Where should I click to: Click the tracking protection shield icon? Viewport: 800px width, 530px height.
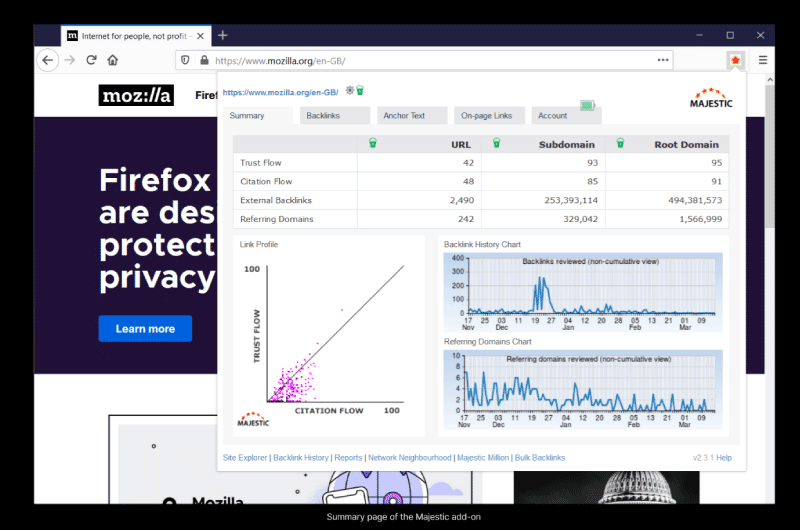[185, 60]
